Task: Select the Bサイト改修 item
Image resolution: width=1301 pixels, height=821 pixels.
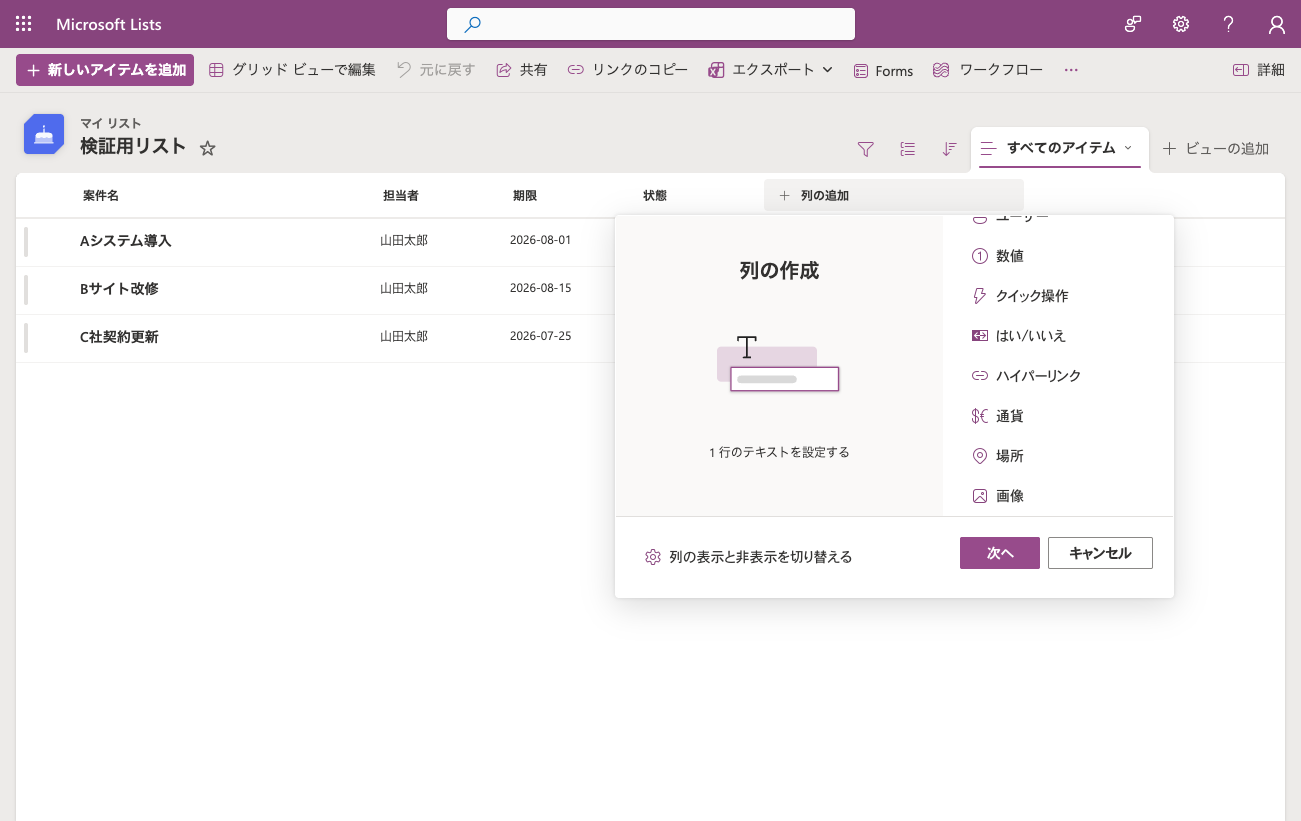Action: [x=119, y=289]
